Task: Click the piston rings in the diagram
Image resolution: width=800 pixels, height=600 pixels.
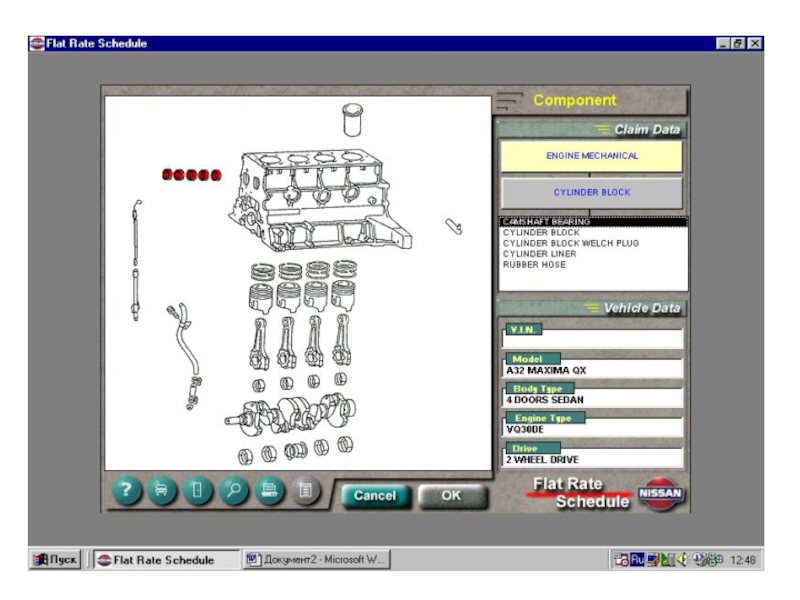Action: [x=304, y=270]
